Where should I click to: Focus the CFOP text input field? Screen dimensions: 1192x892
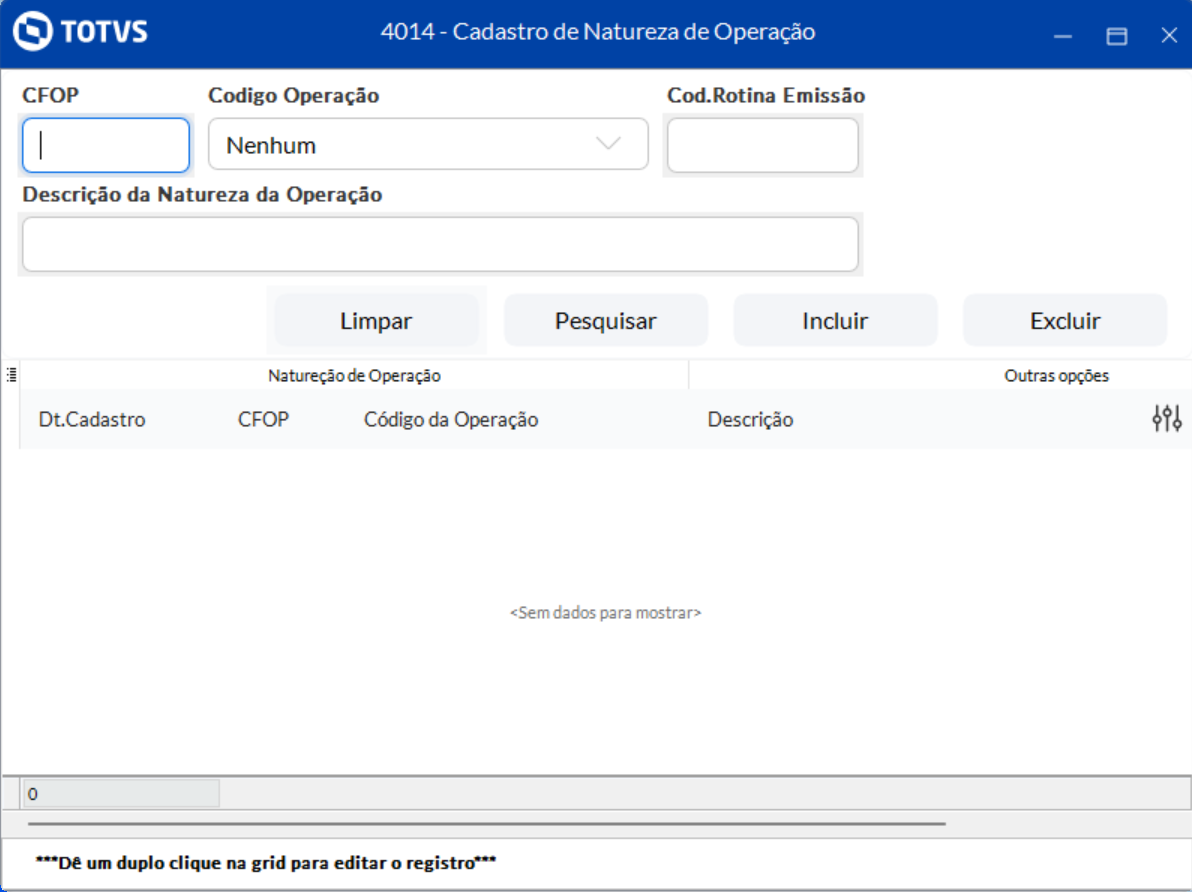(106, 145)
